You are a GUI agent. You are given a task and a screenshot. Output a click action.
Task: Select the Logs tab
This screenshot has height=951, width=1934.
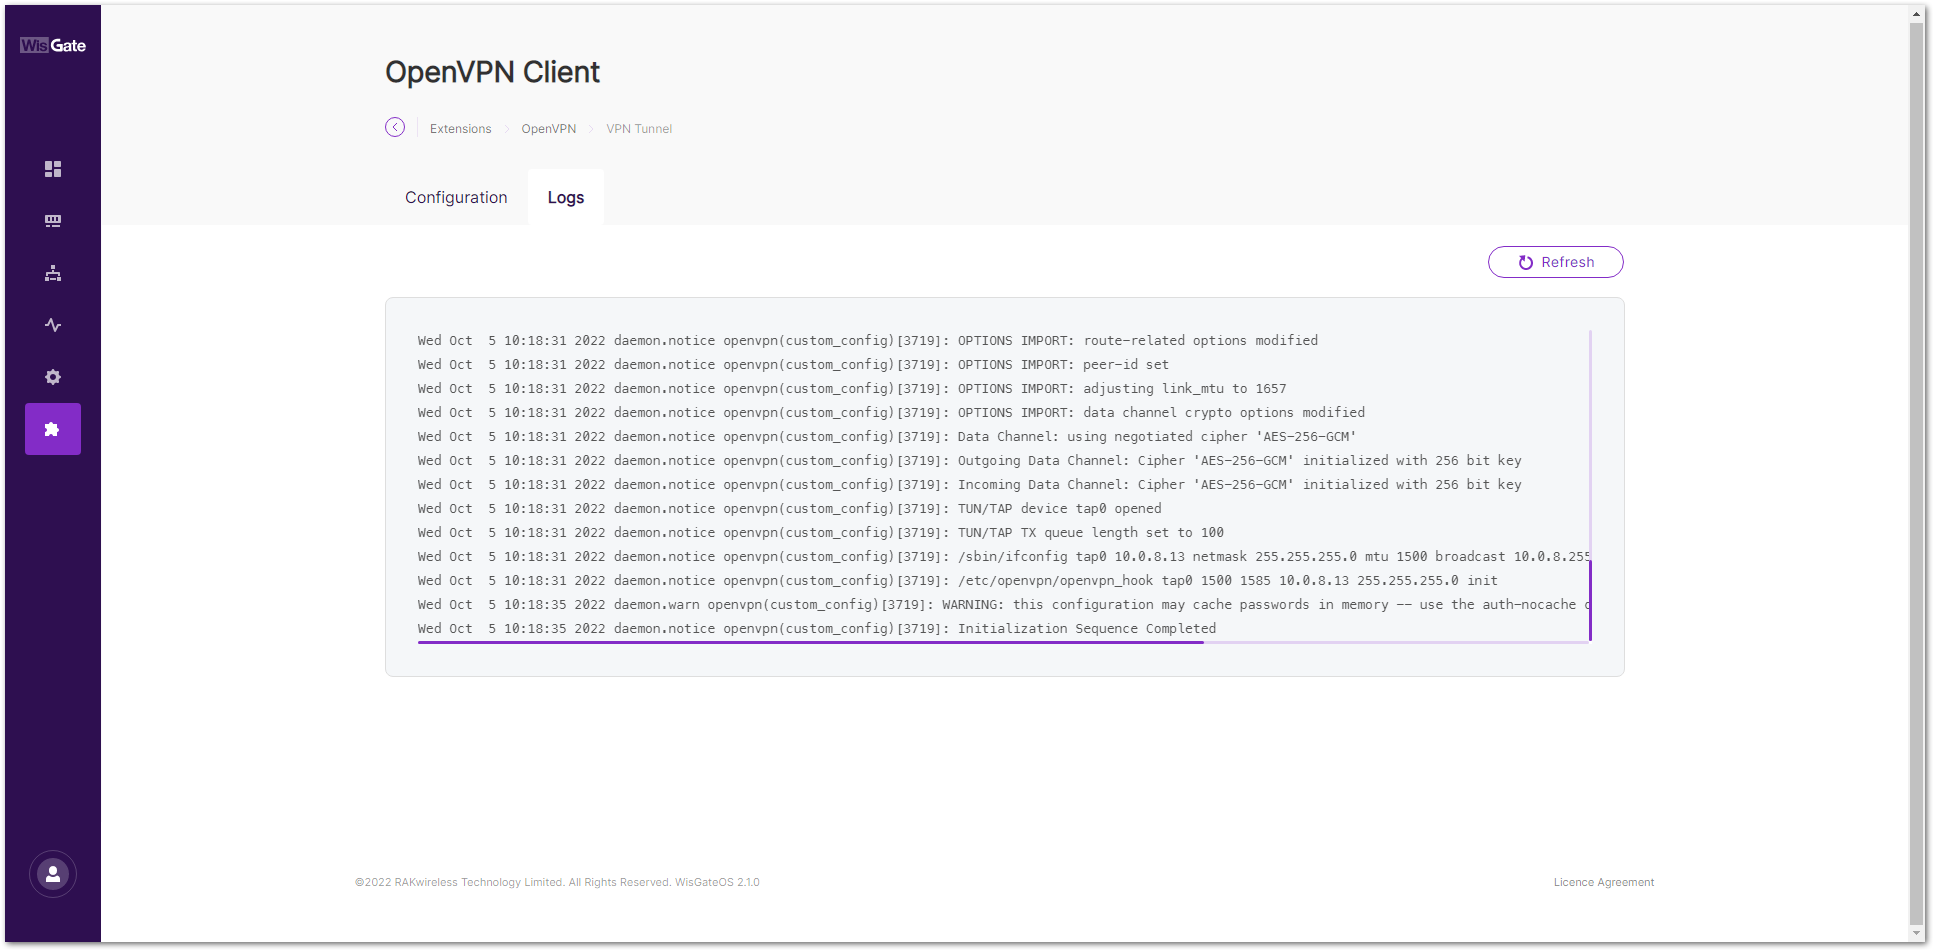(566, 197)
